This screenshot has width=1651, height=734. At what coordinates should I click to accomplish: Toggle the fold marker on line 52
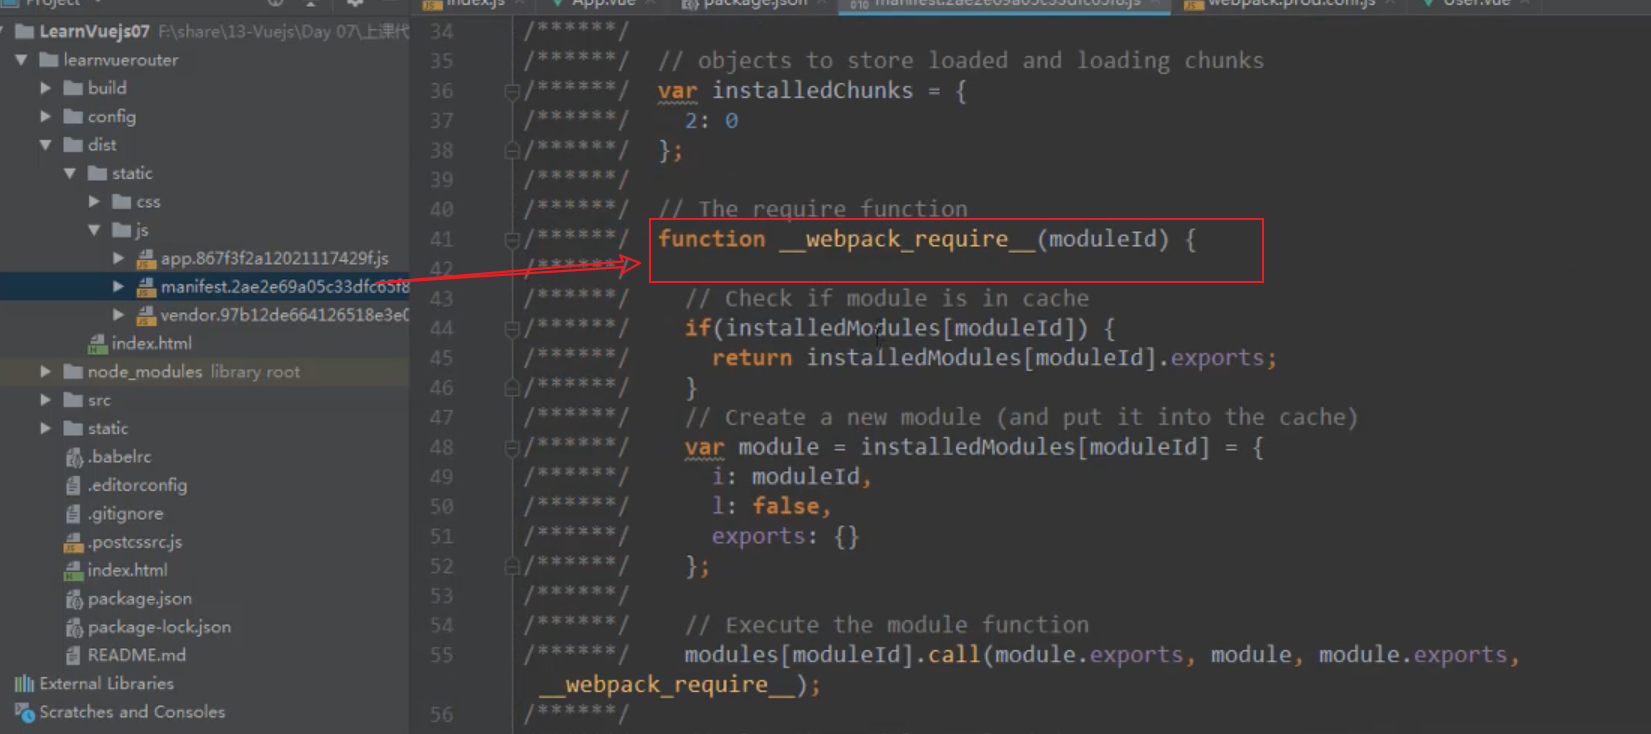512,567
